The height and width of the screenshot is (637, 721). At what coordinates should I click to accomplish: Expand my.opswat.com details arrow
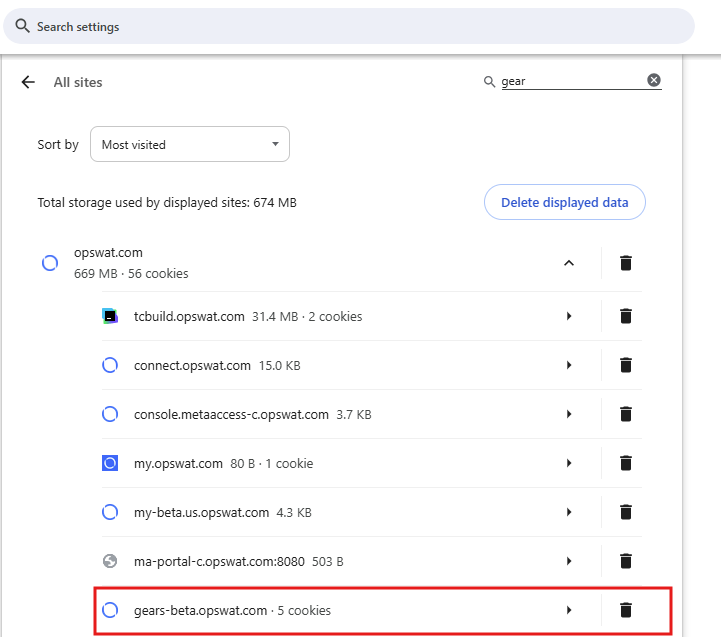(x=569, y=463)
